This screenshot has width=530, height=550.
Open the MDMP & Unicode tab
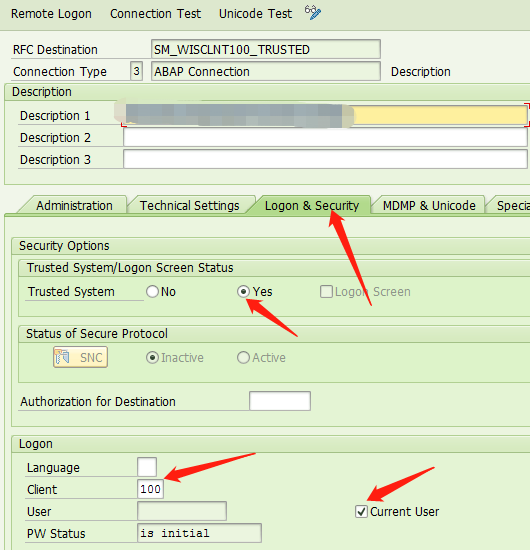pos(429,206)
